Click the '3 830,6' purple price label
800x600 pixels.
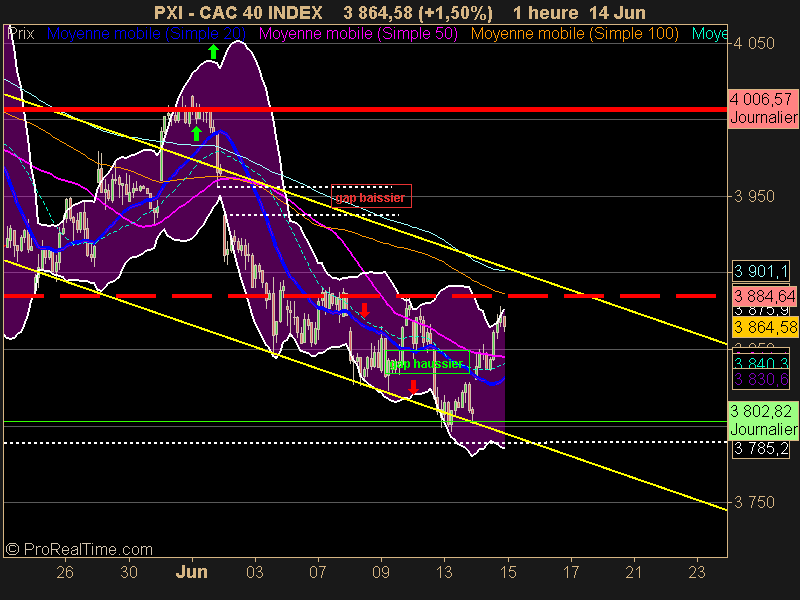pos(761,379)
